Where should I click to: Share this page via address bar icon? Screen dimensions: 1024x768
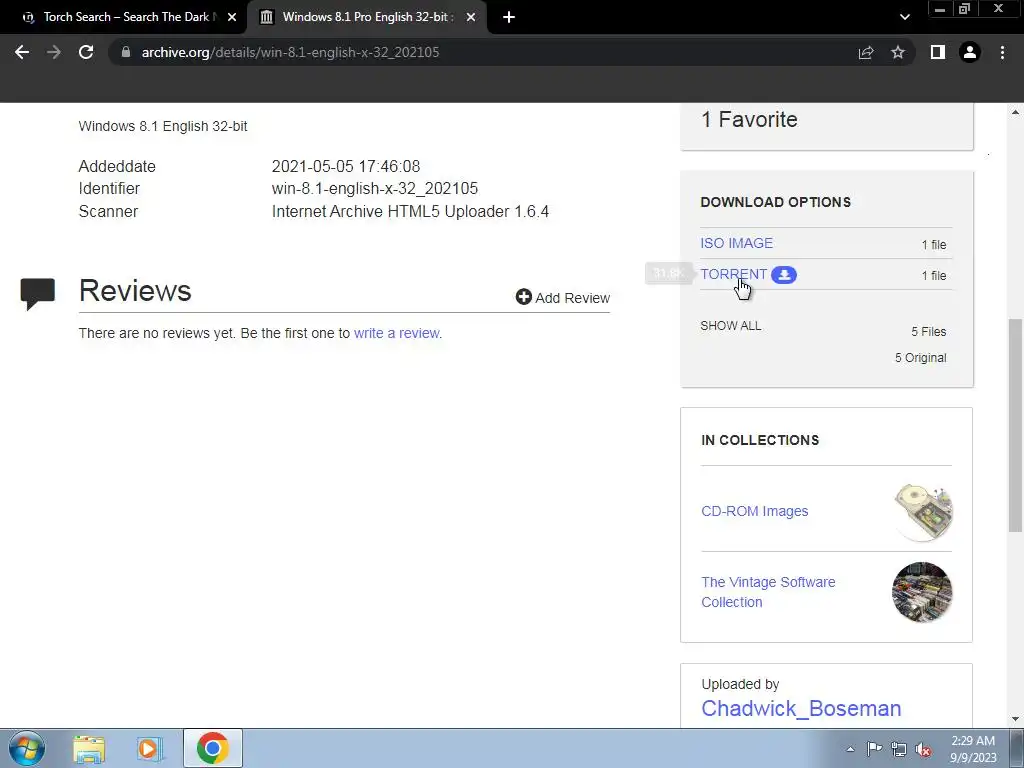(866, 52)
